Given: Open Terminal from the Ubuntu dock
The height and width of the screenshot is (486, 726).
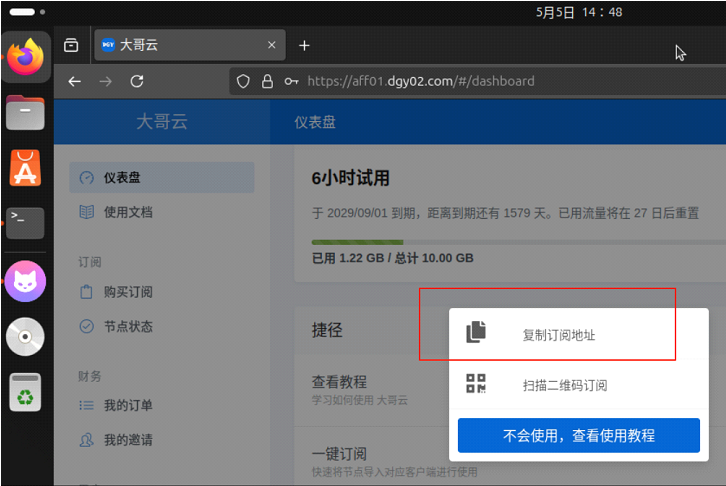Looking at the screenshot, I should [25, 222].
